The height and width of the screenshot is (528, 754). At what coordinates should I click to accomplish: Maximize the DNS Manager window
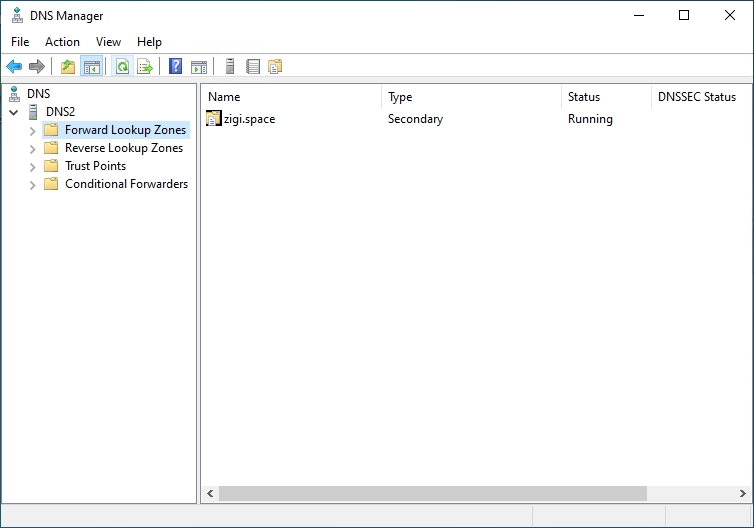click(x=684, y=15)
